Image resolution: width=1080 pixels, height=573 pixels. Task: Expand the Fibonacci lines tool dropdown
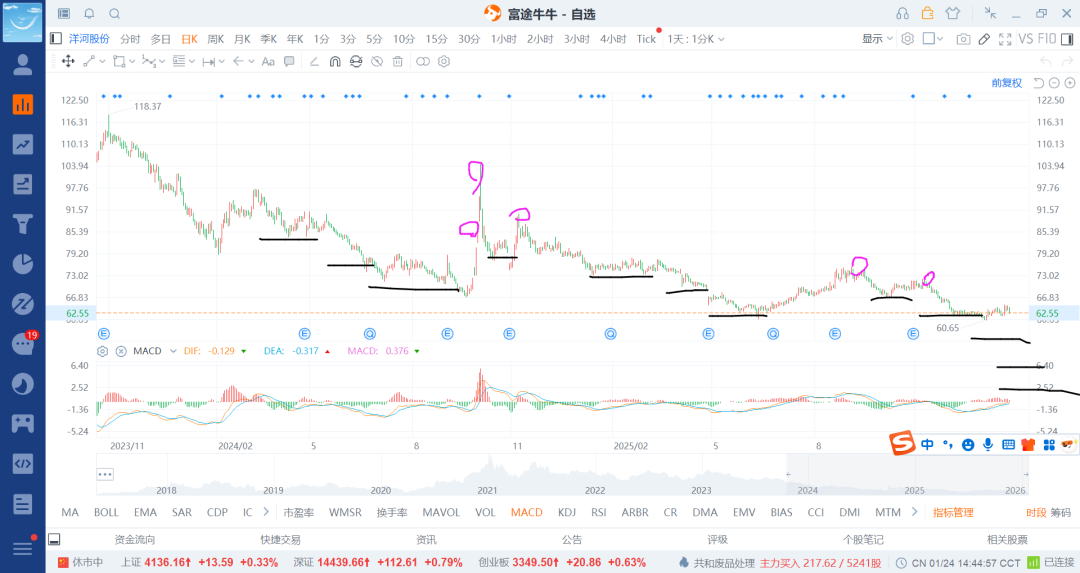tap(191, 61)
